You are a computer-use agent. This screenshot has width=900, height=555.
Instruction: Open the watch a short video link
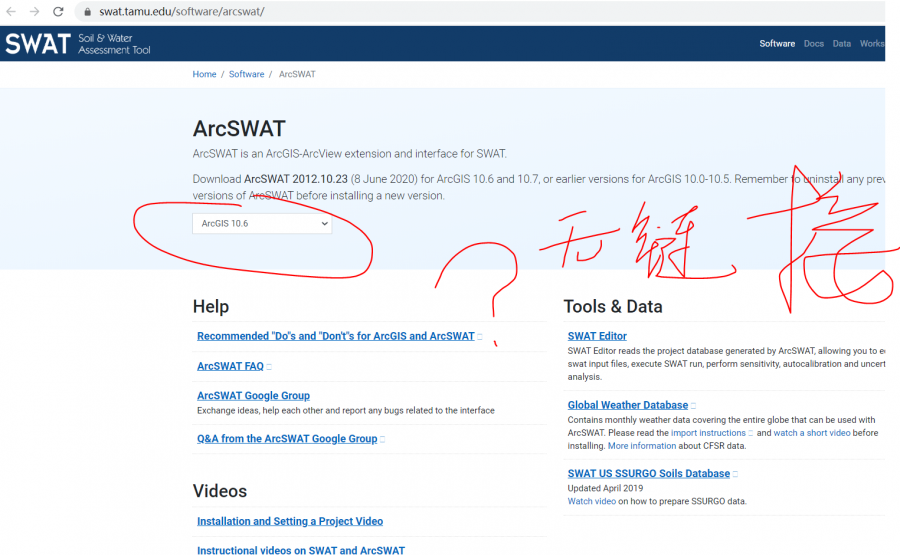(812, 433)
